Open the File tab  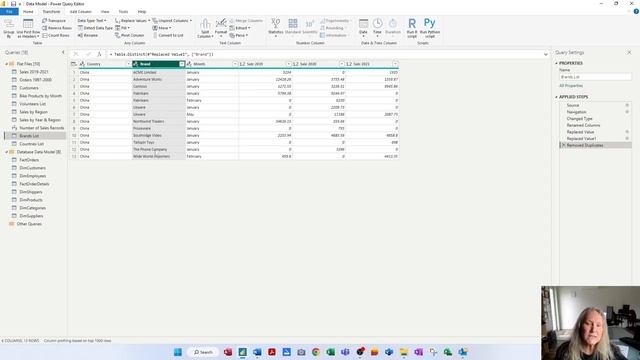pos(9,12)
